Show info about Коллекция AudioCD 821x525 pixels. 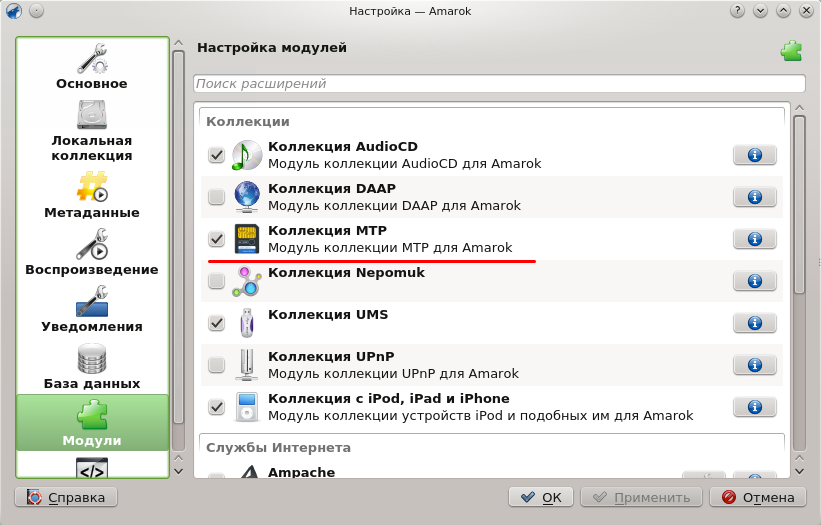click(x=755, y=155)
